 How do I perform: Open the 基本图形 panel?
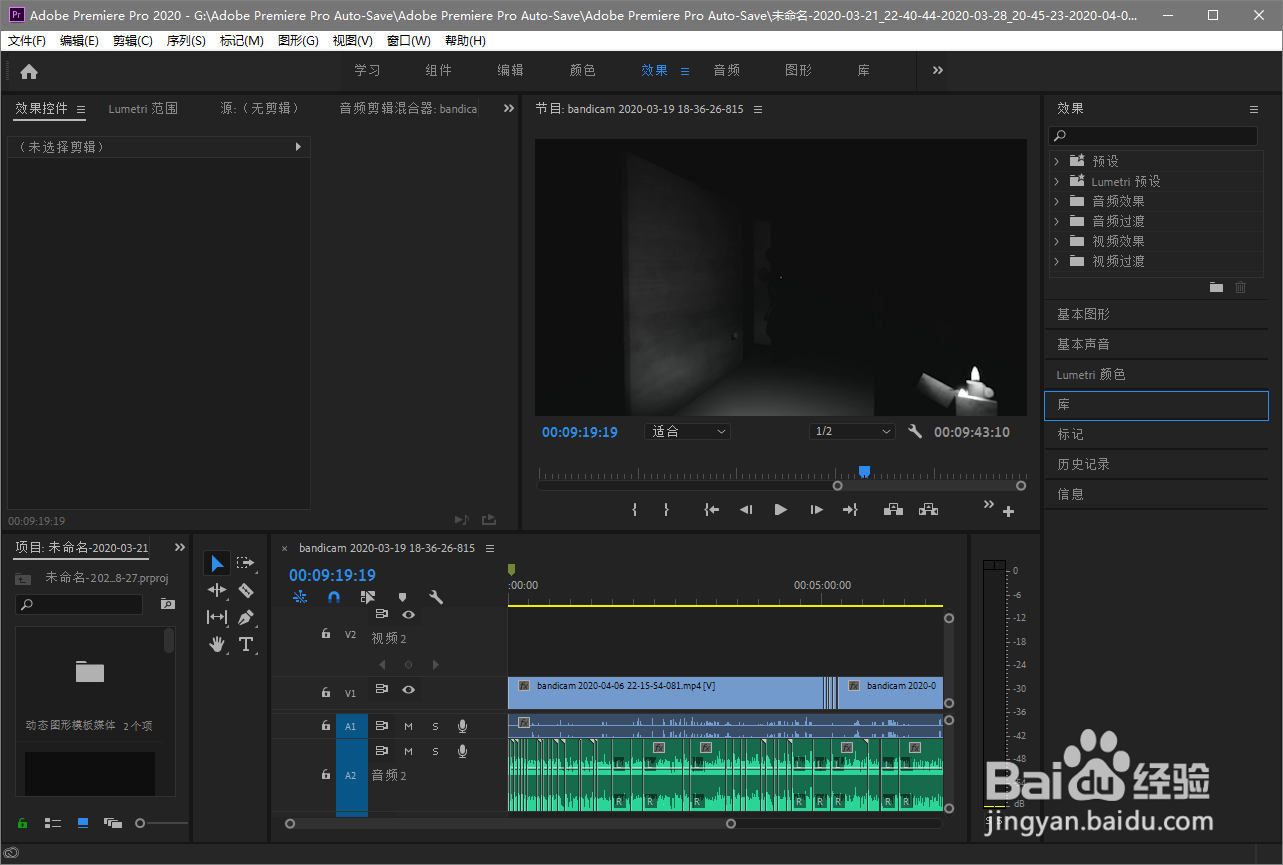click(x=1083, y=314)
